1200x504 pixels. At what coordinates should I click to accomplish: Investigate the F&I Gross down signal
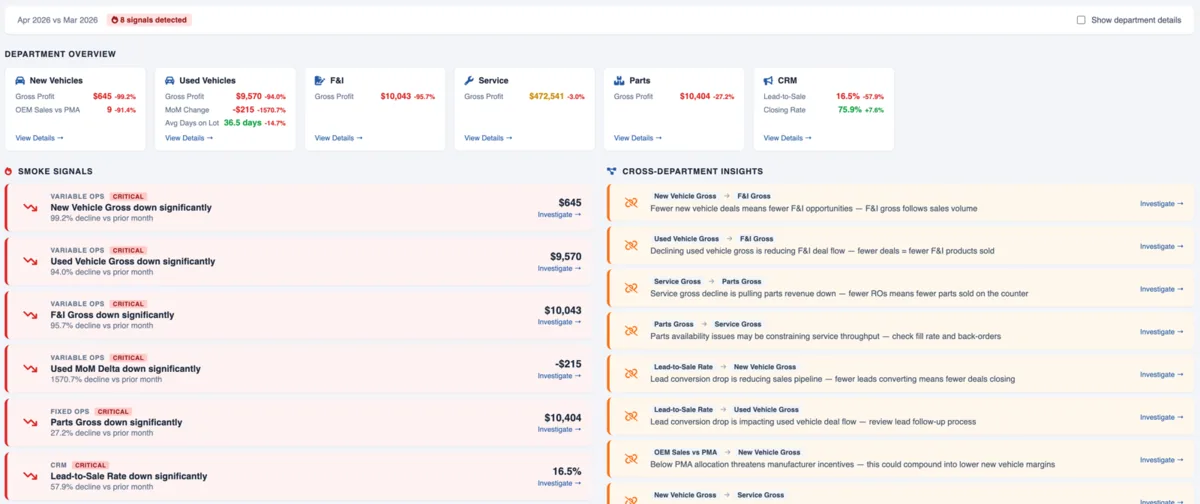[558, 322]
